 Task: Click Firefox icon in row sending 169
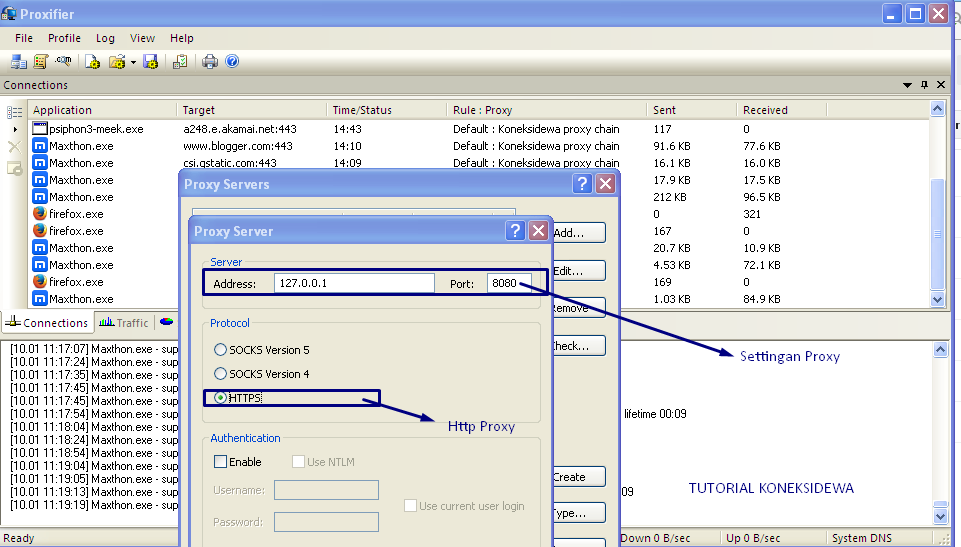(x=40, y=282)
